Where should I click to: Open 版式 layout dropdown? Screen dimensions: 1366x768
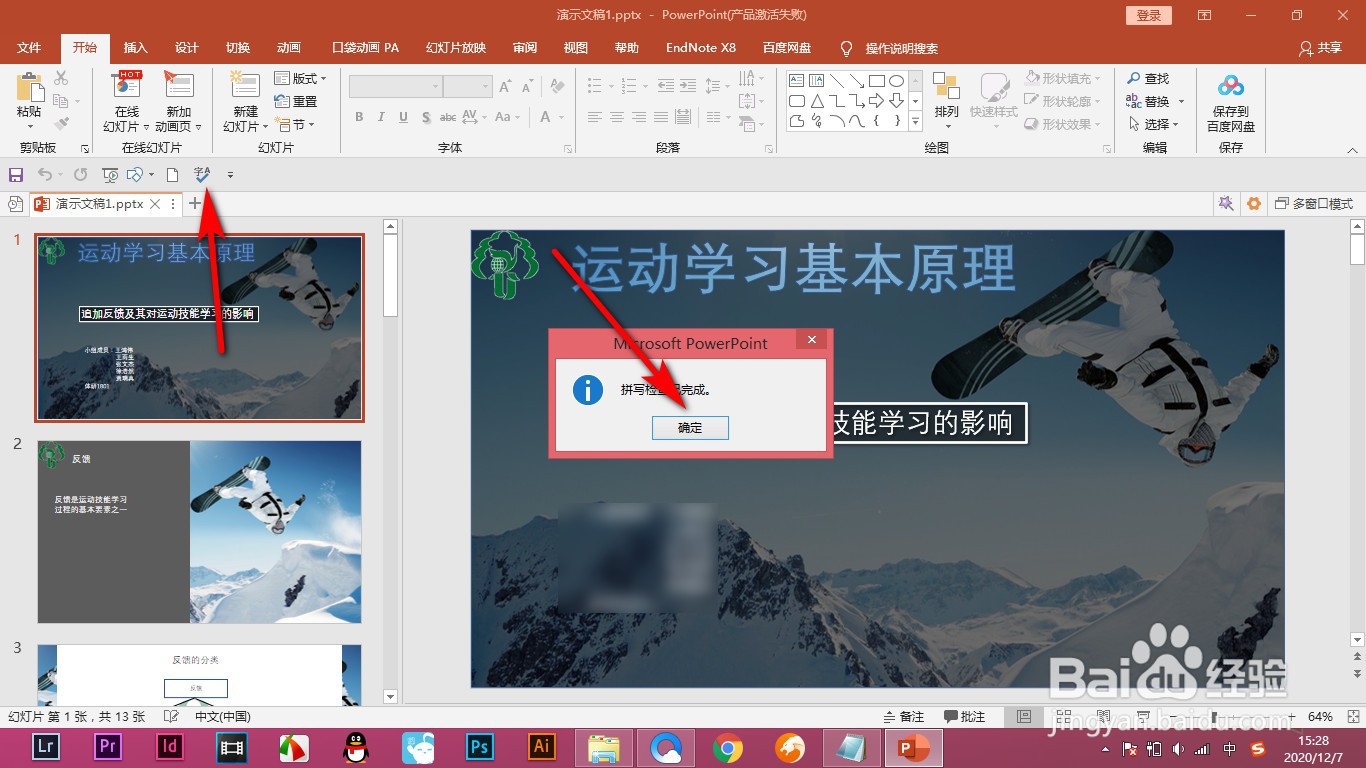[301, 79]
